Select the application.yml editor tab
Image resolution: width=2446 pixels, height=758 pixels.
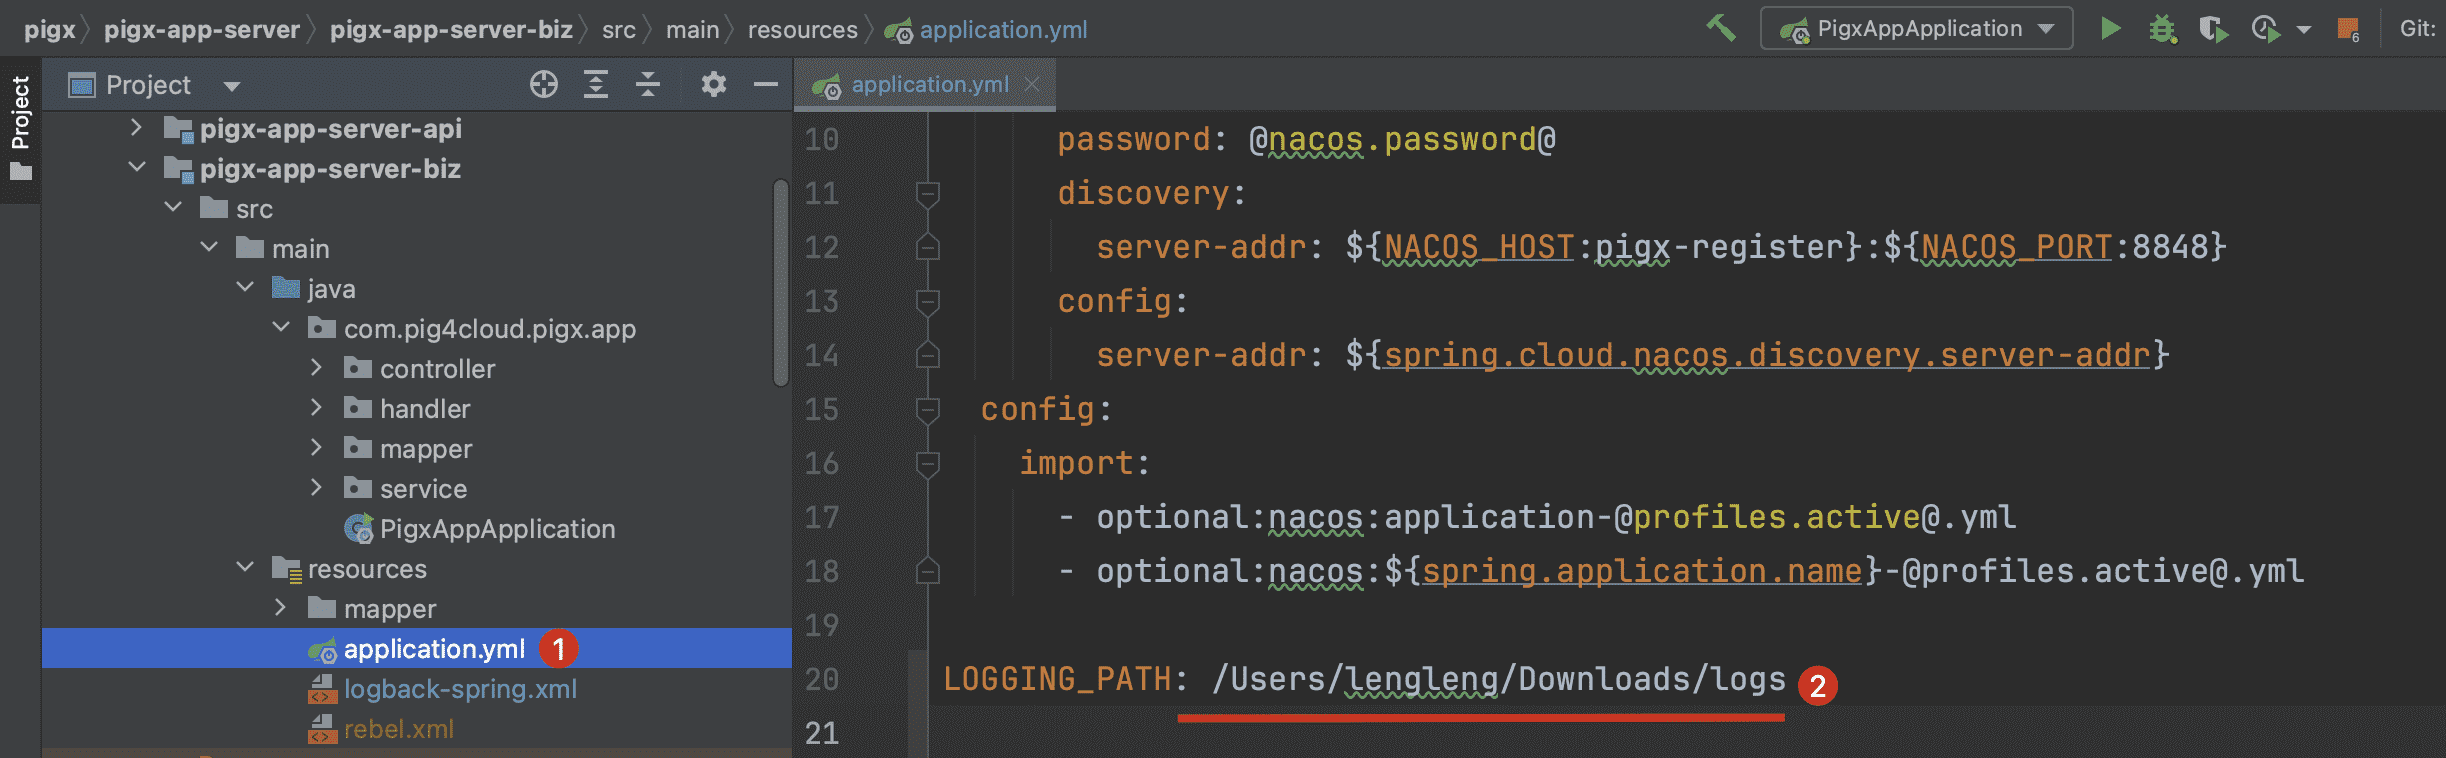pyautogui.click(x=929, y=85)
